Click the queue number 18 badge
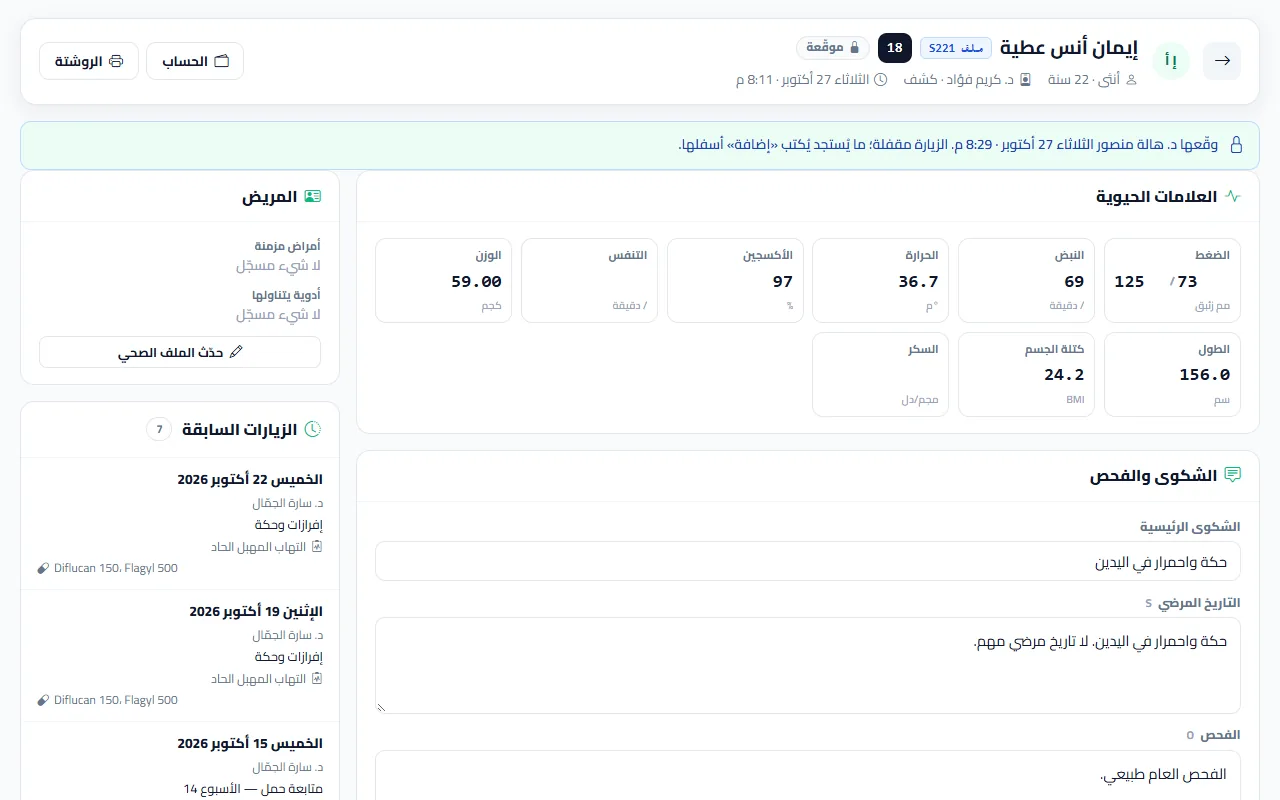 tap(895, 47)
